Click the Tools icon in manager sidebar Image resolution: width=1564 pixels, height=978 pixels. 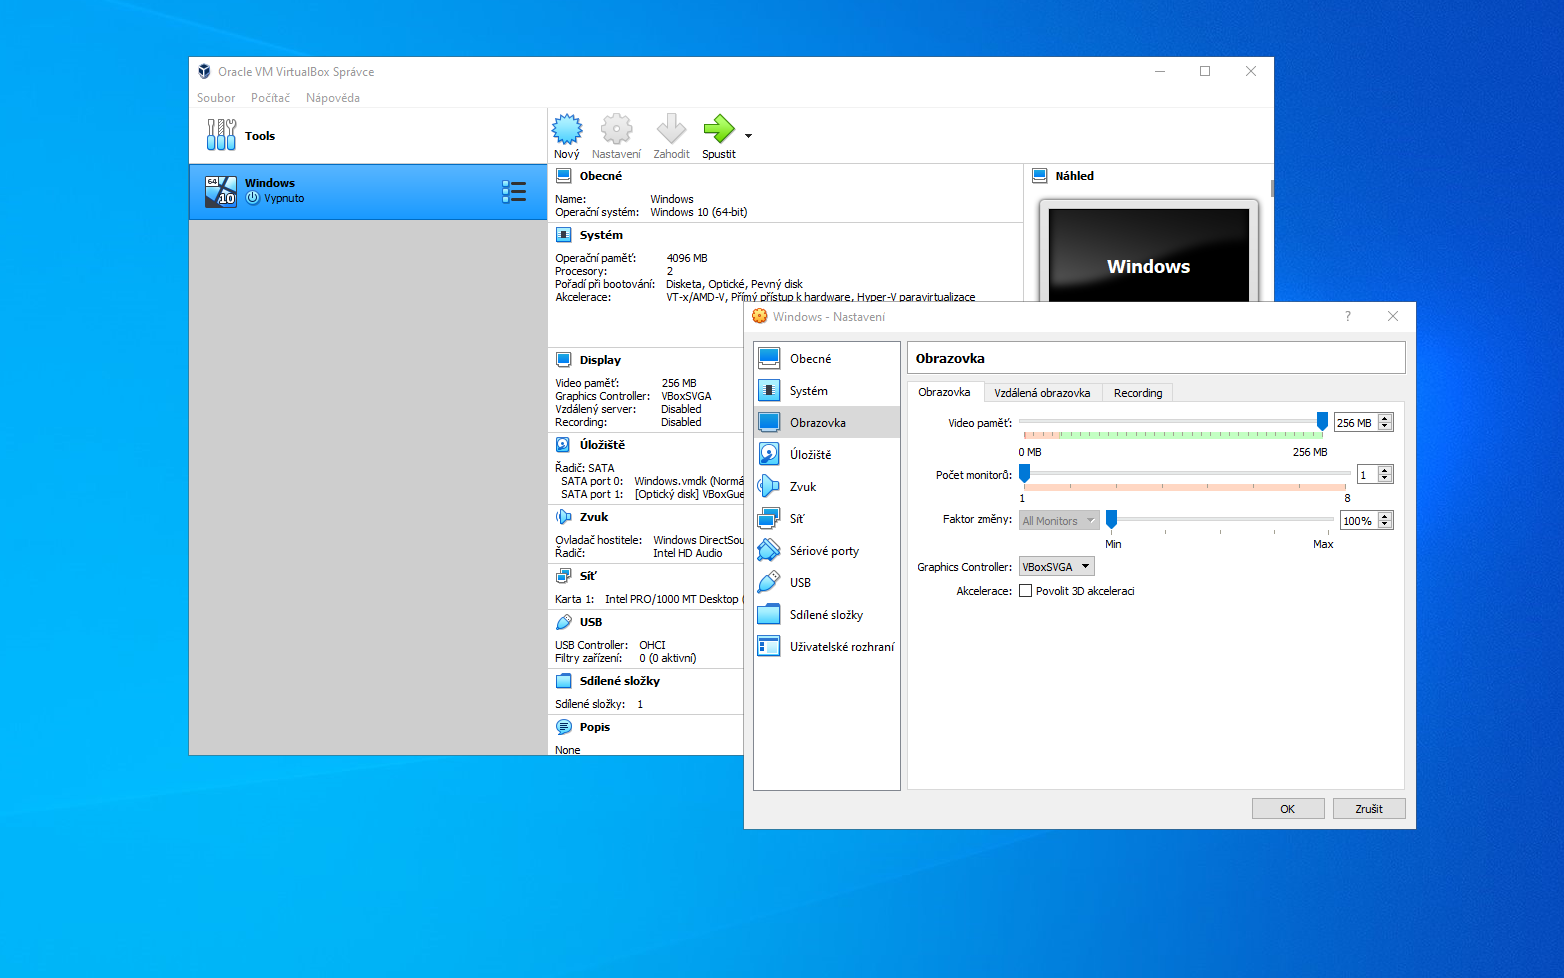pos(221,135)
